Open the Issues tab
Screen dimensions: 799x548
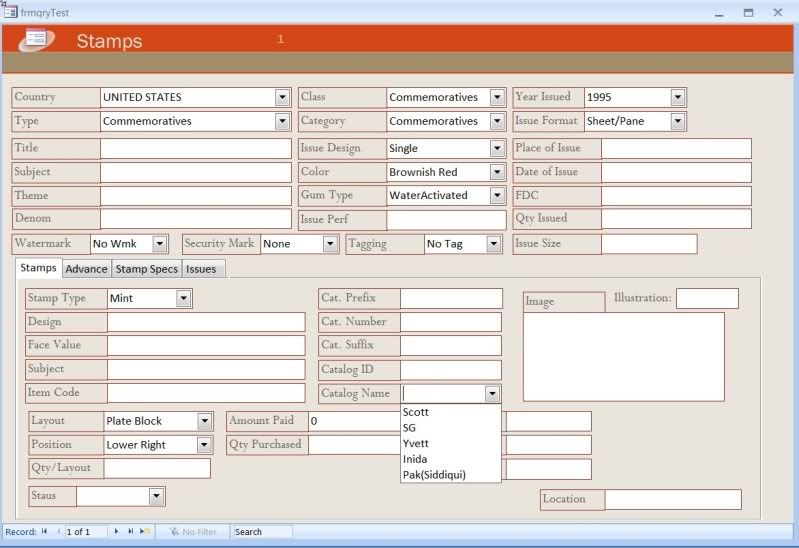pos(201,269)
